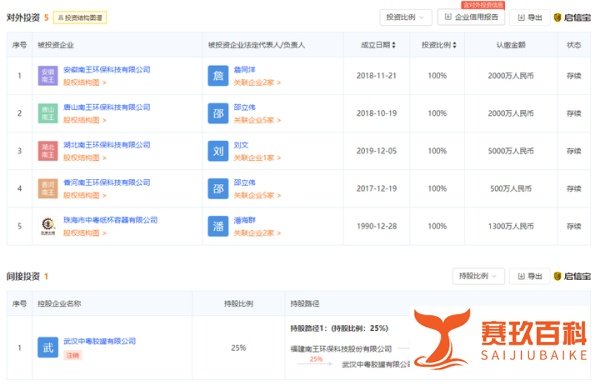
Task: Open legal representative 詹同洋 profile link
Action: [245, 70]
